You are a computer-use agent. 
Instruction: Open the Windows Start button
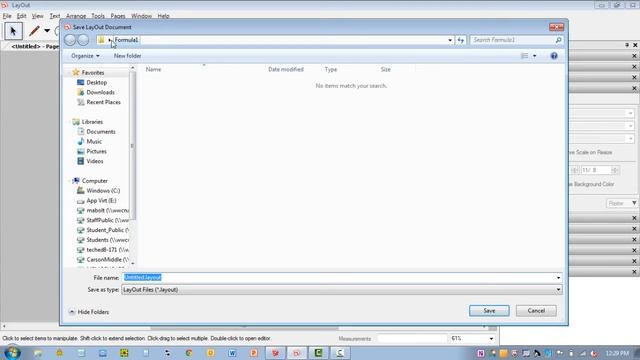(12, 353)
